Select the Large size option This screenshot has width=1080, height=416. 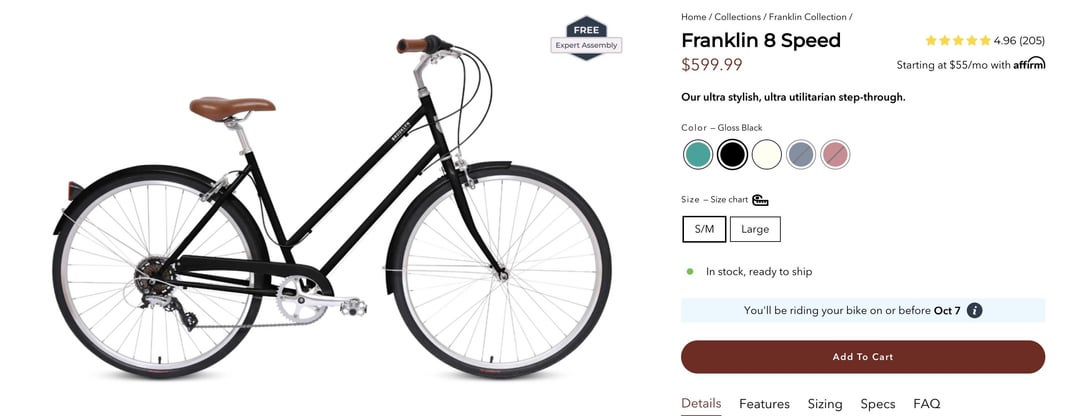[x=755, y=229]
